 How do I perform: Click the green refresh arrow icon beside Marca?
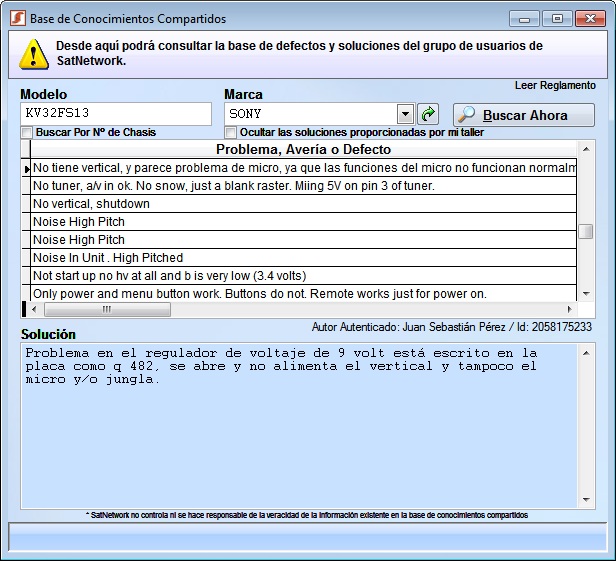428,114
